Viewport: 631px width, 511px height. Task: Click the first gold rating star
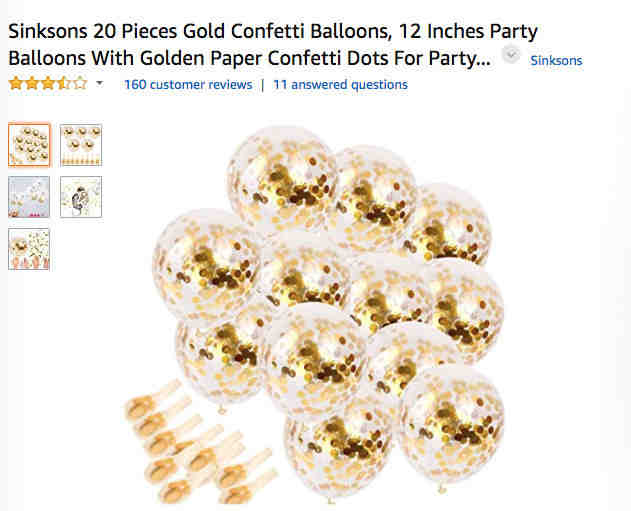pos(16,84)
